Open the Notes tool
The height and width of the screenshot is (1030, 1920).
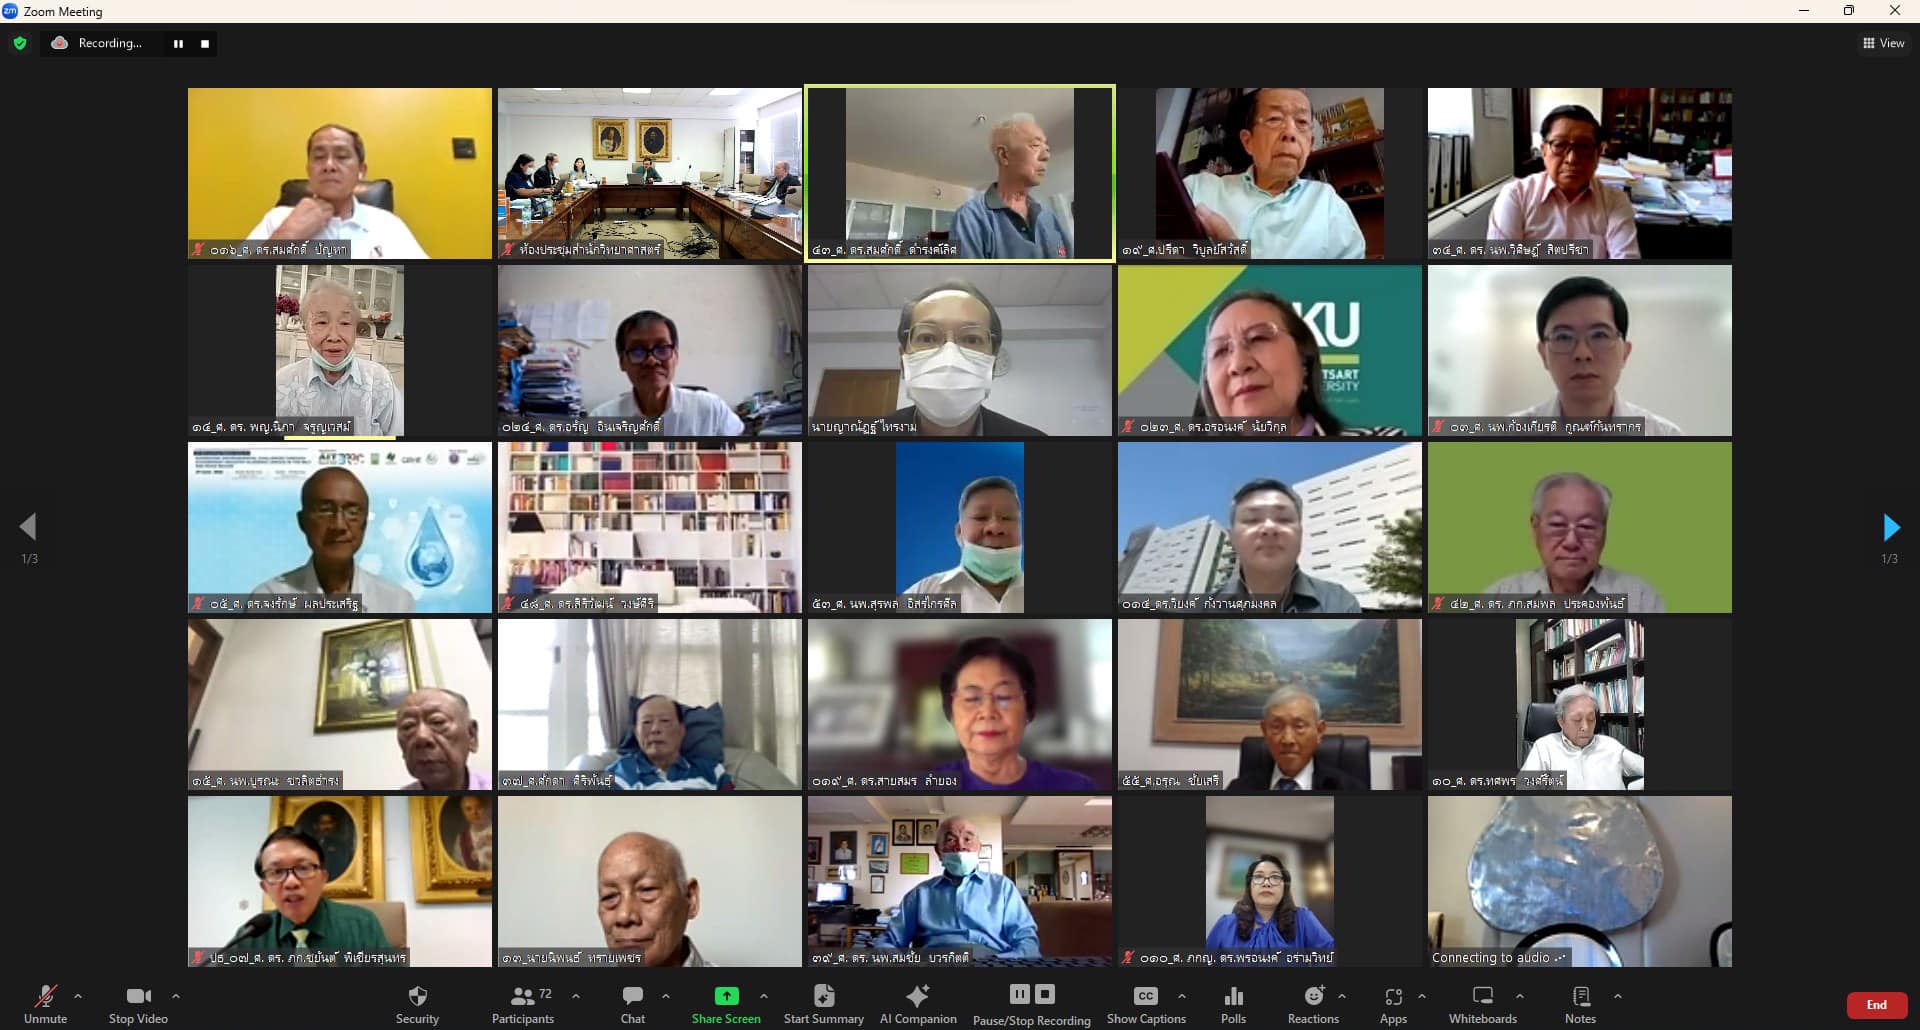pos(1580,1003)
